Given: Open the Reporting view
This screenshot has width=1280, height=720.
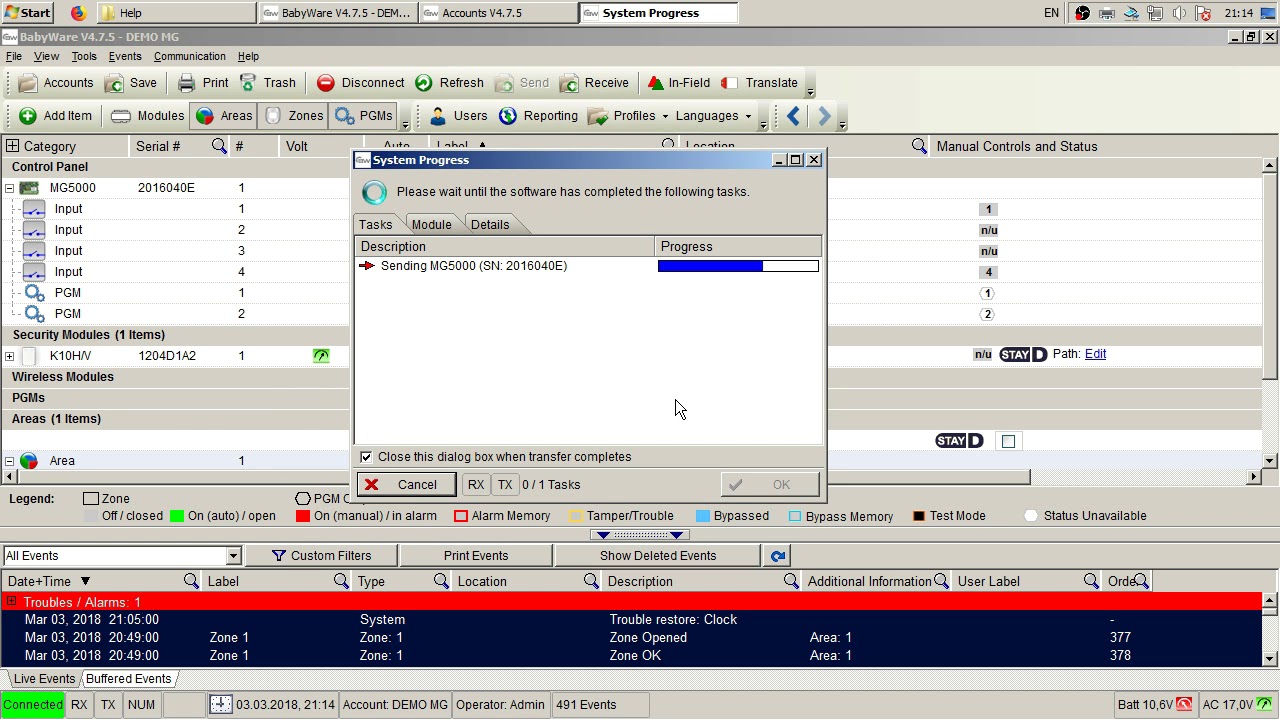Looking at the screenshot, I should 538,116.
